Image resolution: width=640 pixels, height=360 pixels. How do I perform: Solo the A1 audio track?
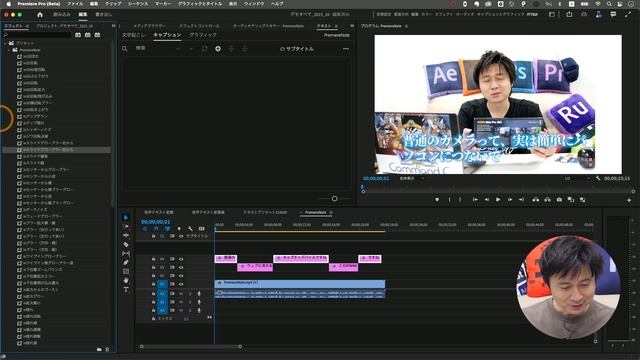pyautogui.click(x=190, y=294)
